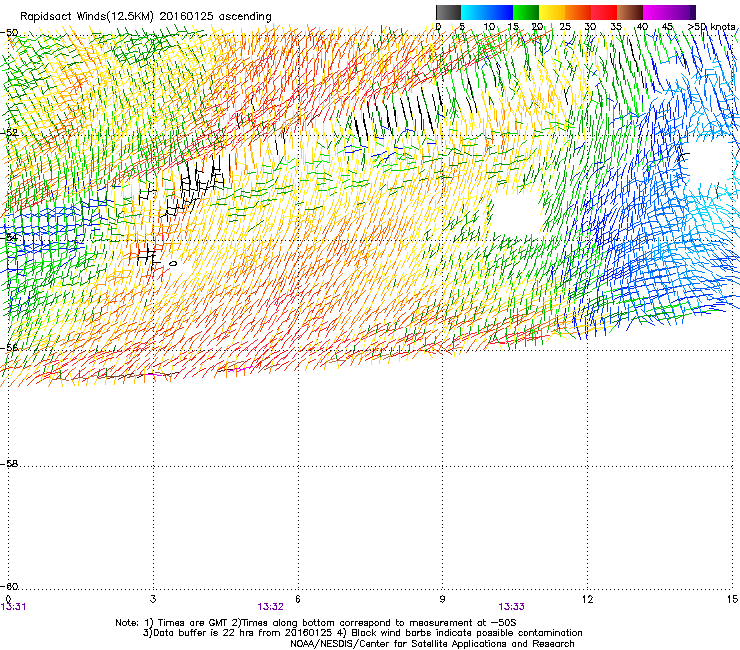The height and width of the screenshot is (650, 740).
Task: Click the '-56' latitude axis label
Action: (9, 348)
